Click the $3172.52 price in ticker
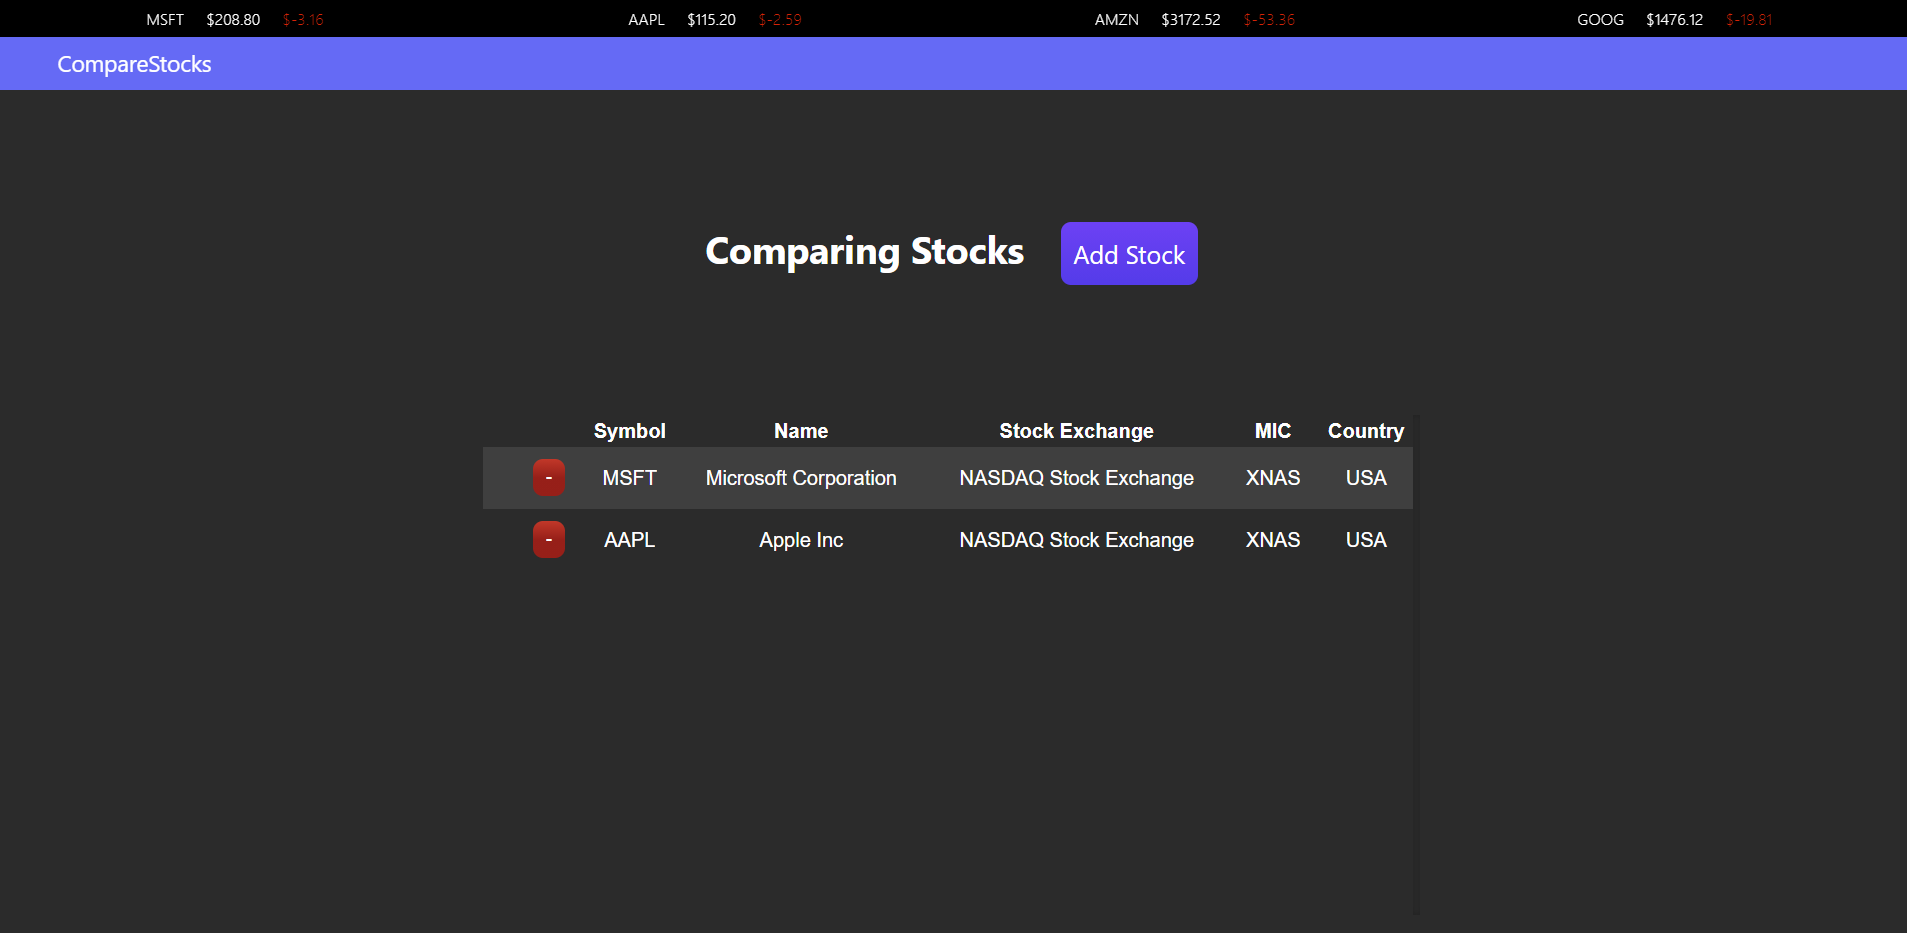Screen dimensions: 1907x933 pos(1191,20)
